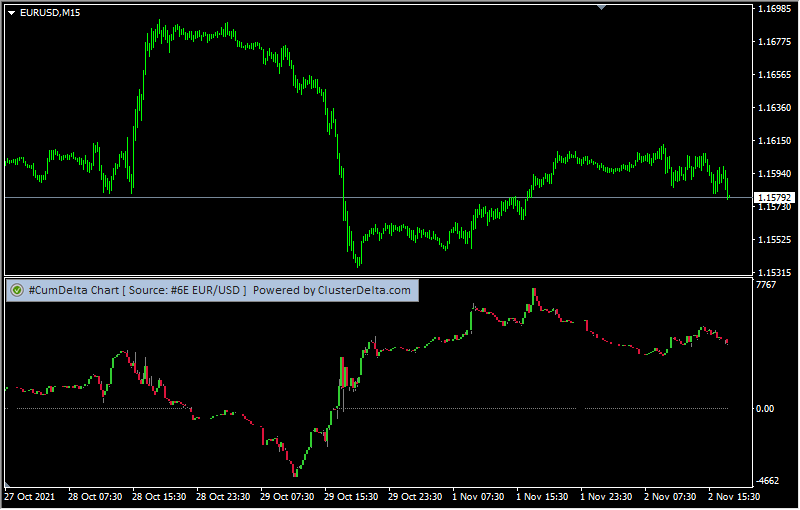Click the 7767 value on indicator scale
Screen dimensions: 800x510
click(766, 286)
